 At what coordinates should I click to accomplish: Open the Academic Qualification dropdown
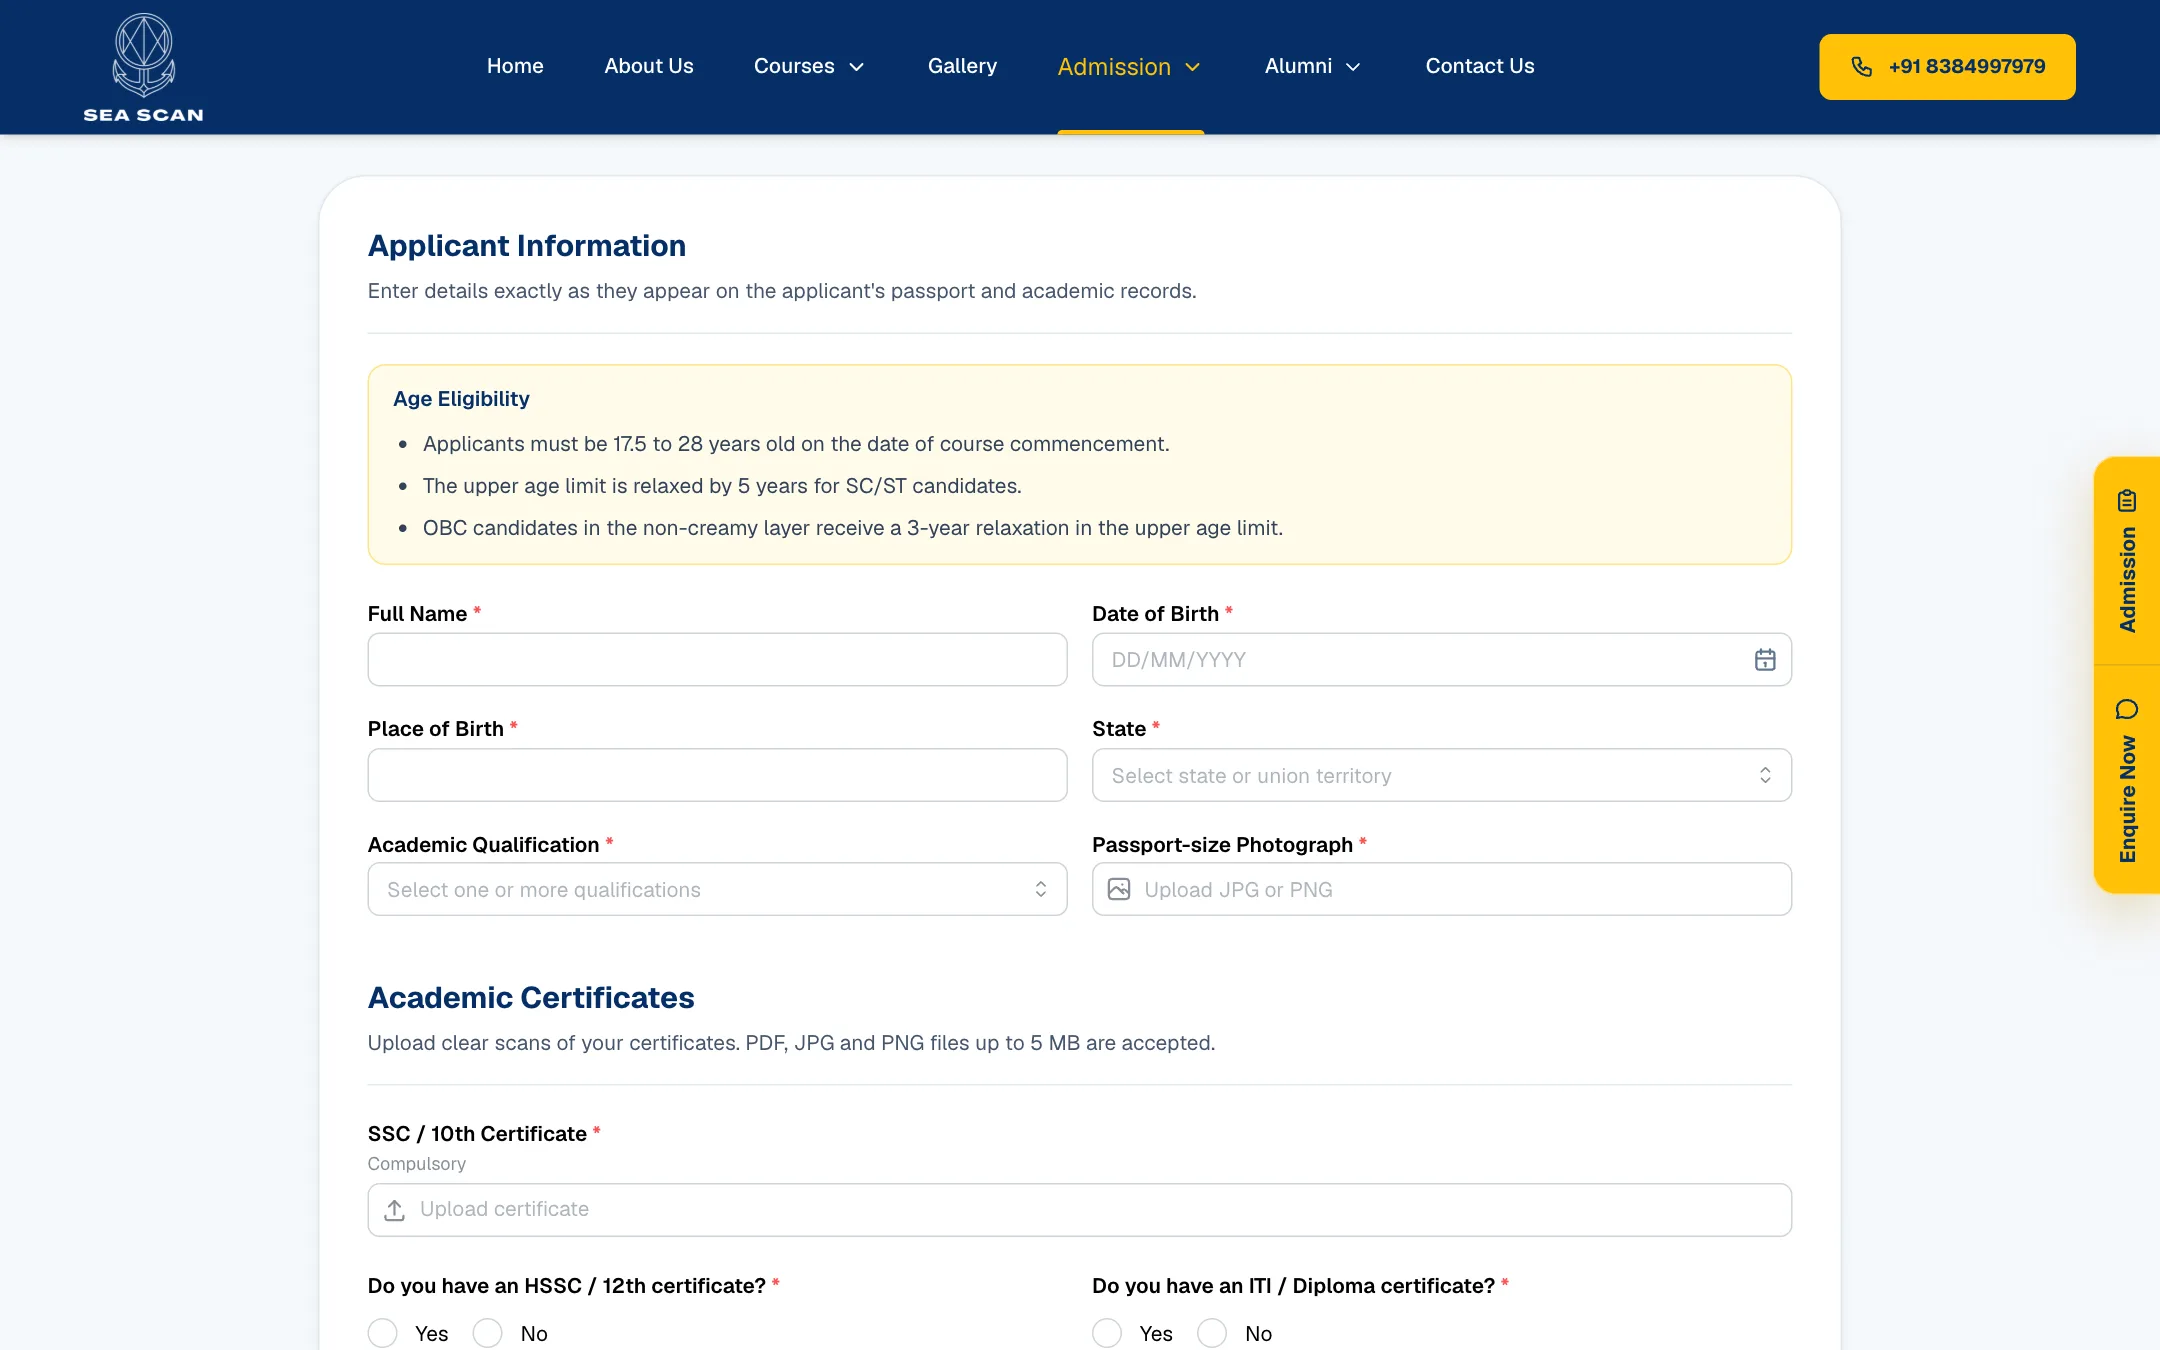pyautogui.click(x=717, y=889)
